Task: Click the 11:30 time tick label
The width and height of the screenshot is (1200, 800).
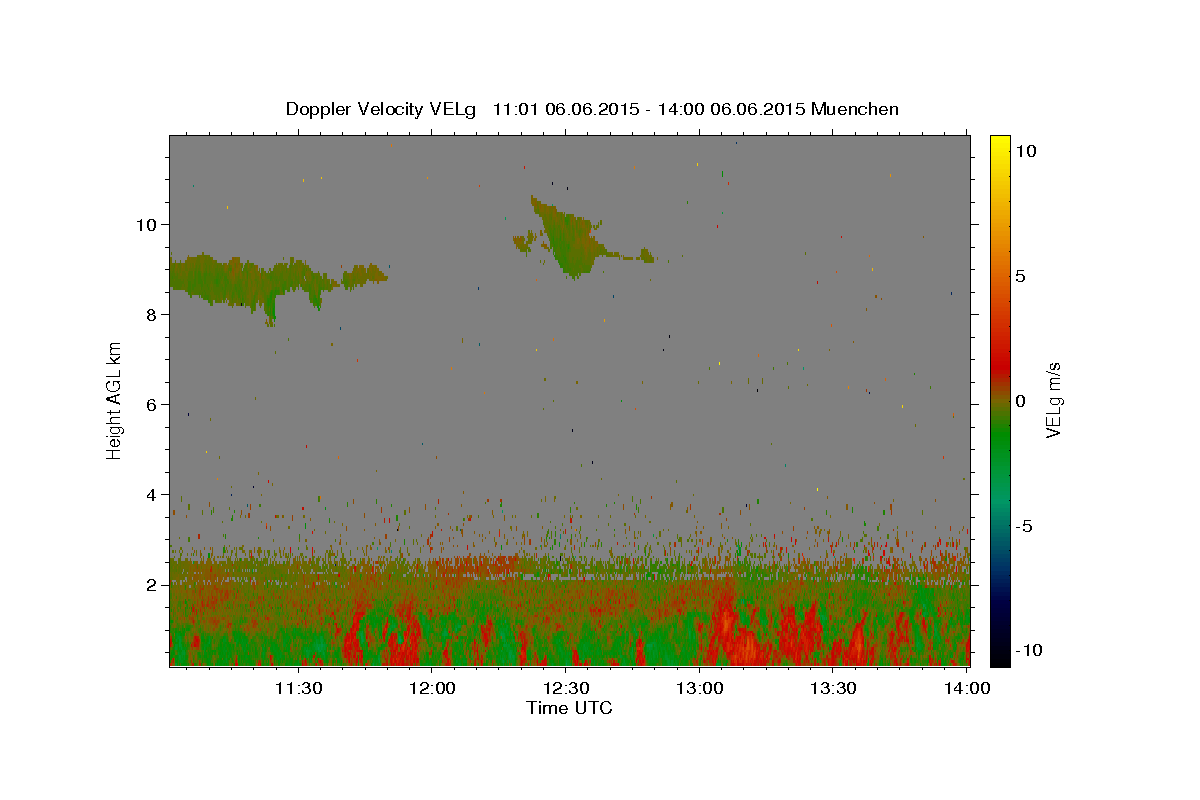Action: (298, 688)
